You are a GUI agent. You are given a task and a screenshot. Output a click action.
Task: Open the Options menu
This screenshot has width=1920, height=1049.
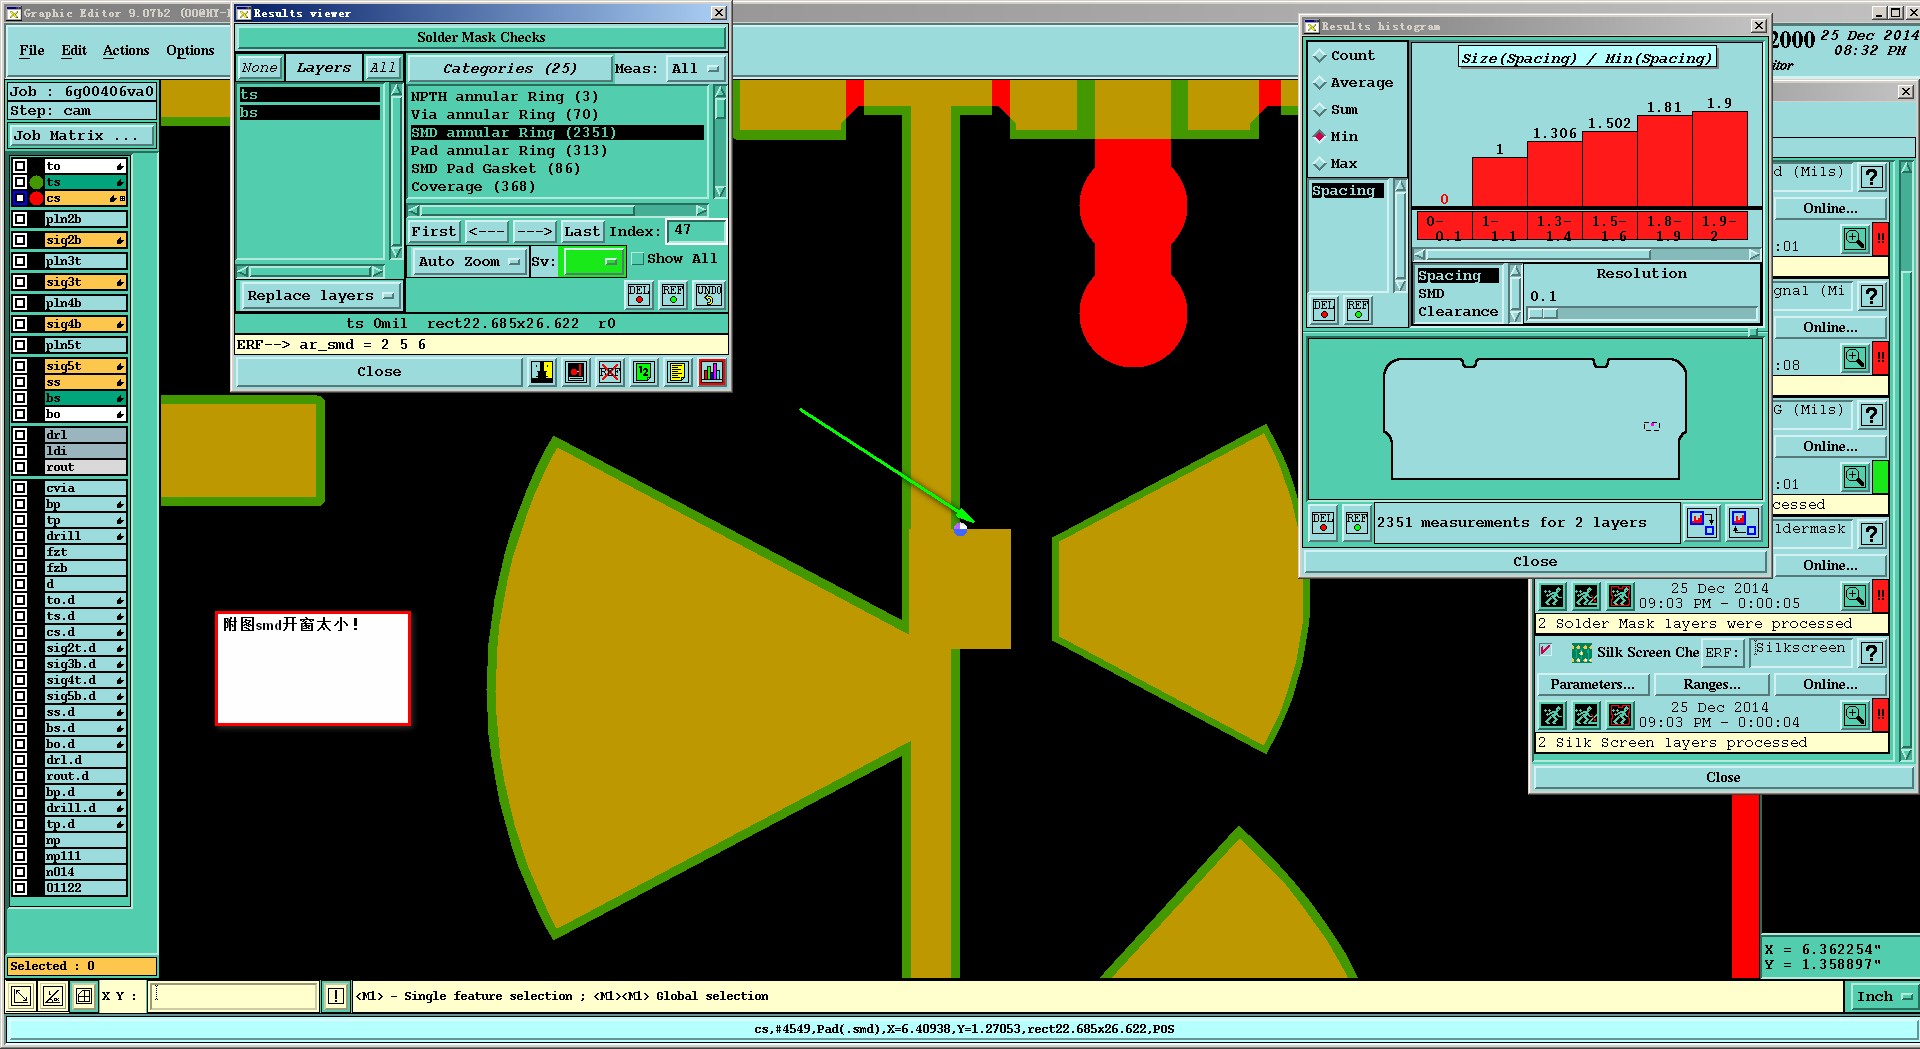coord(190,51)
